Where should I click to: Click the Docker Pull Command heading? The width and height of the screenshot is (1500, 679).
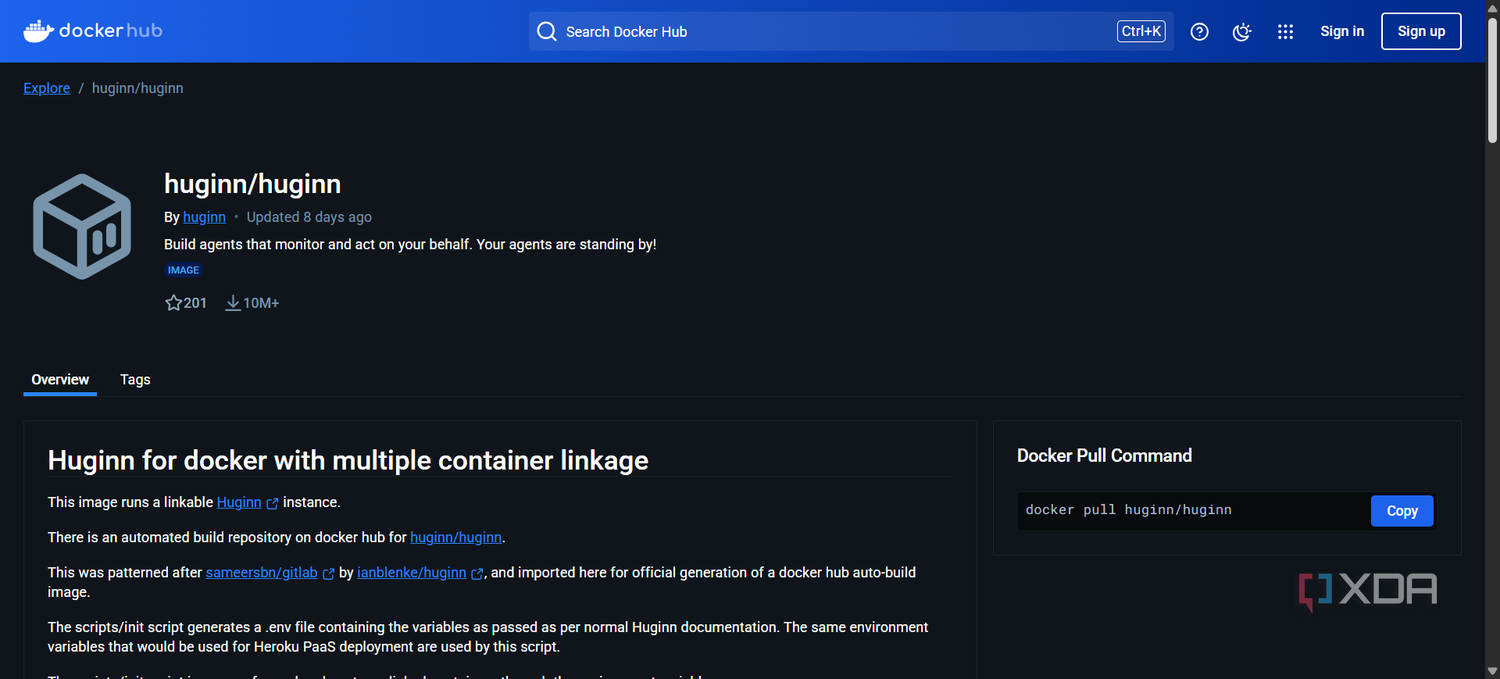click(x=1105, y=455)
